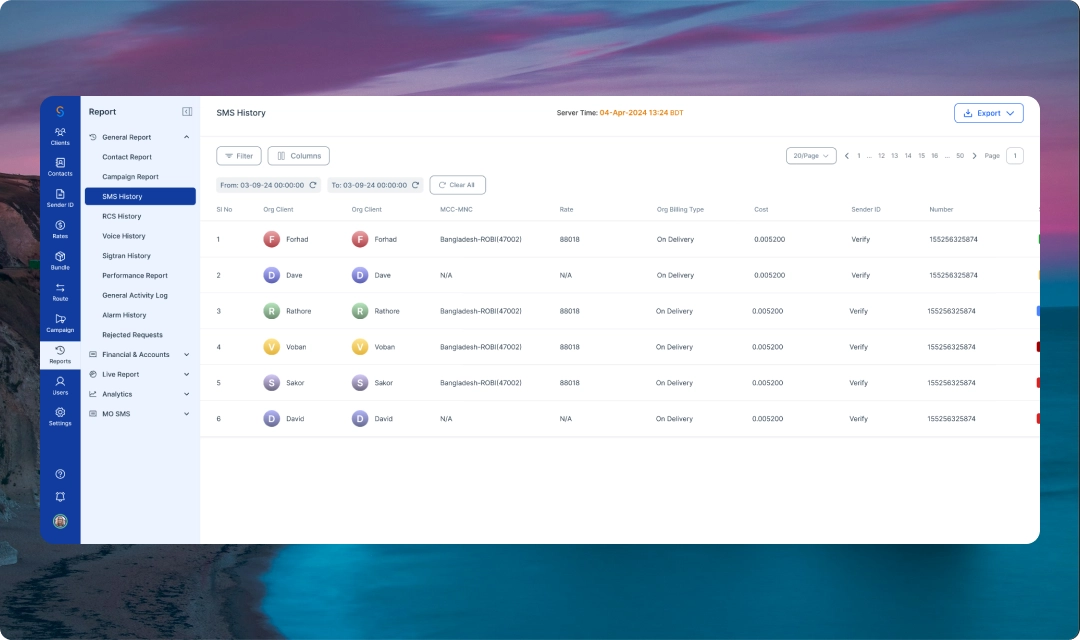This screenshot has height=640, width=1080.
Task: Open the 20/Page rows dropdown
Action: [811, 156]
